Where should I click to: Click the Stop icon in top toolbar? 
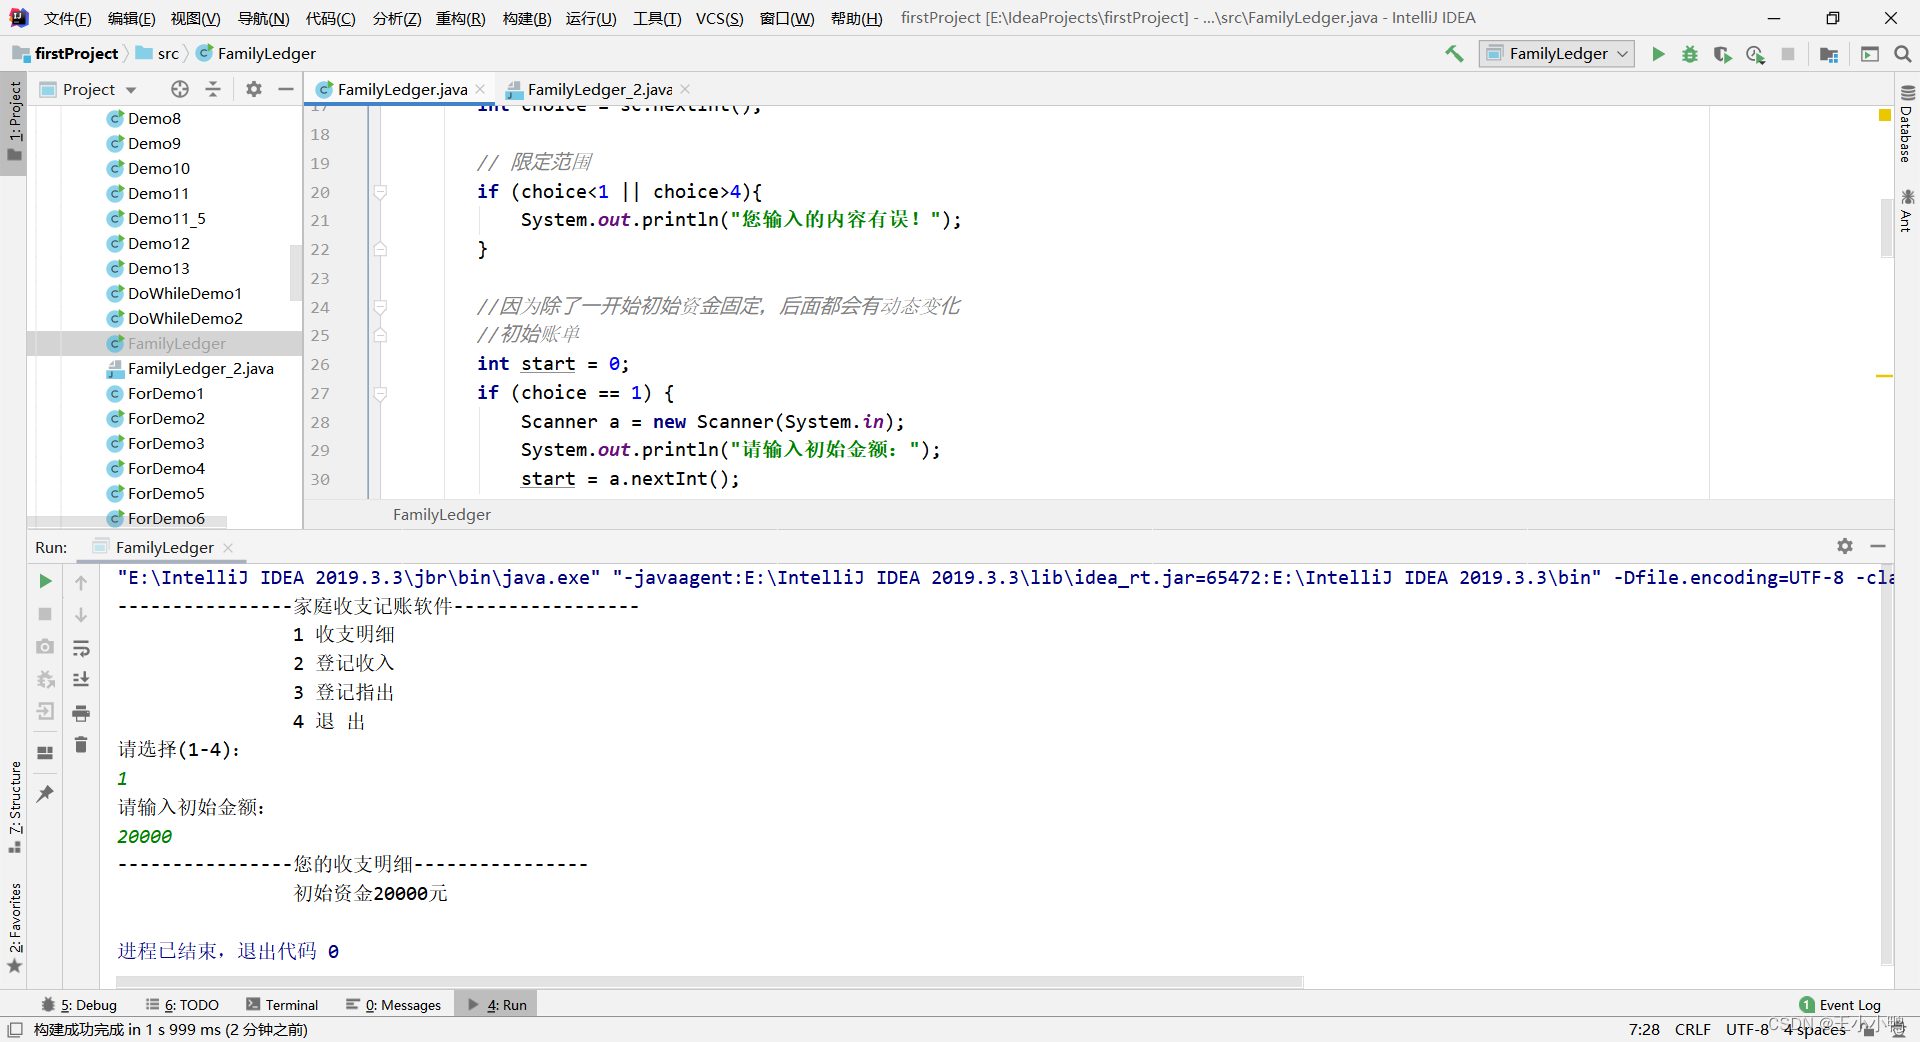tap(1788, 54)
